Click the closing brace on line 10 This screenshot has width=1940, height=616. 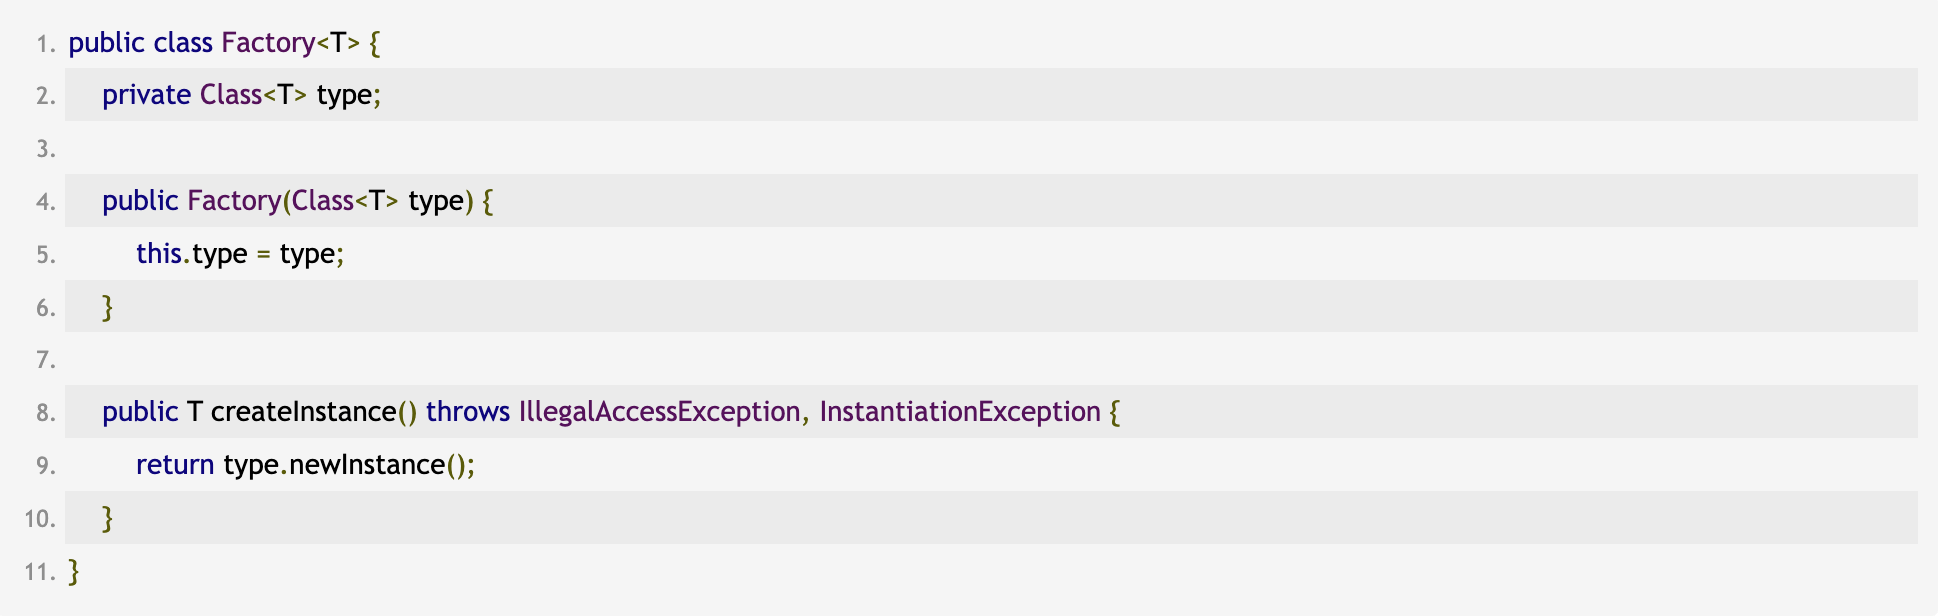point(108,519)
